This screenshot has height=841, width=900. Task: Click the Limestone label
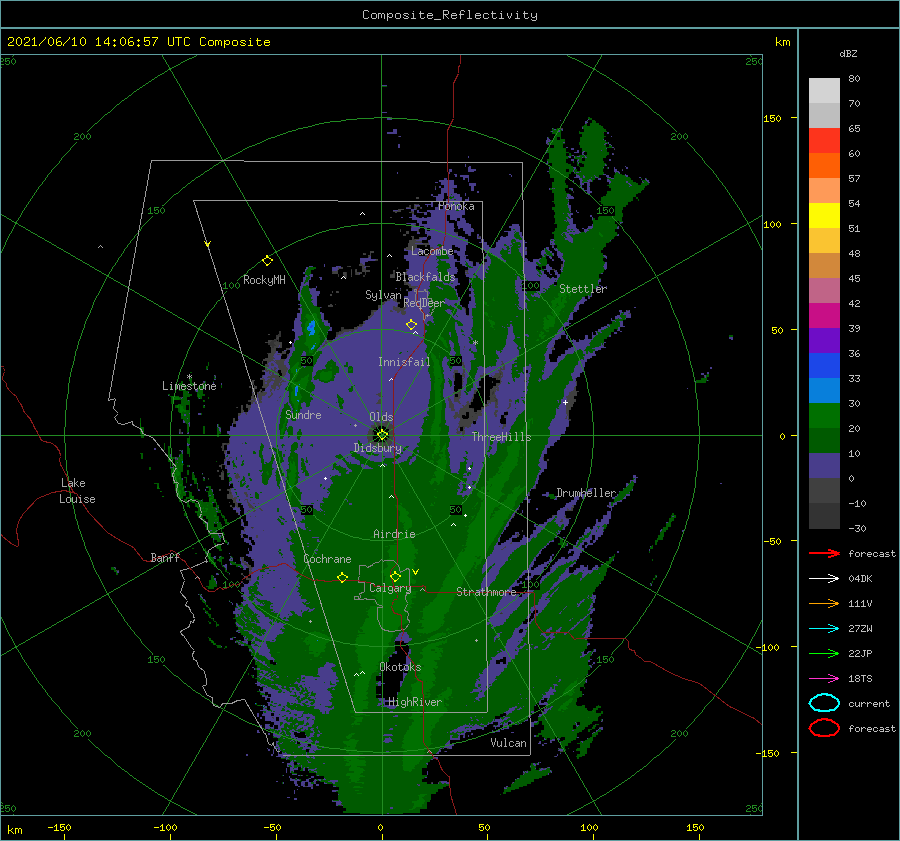(189, 386)
